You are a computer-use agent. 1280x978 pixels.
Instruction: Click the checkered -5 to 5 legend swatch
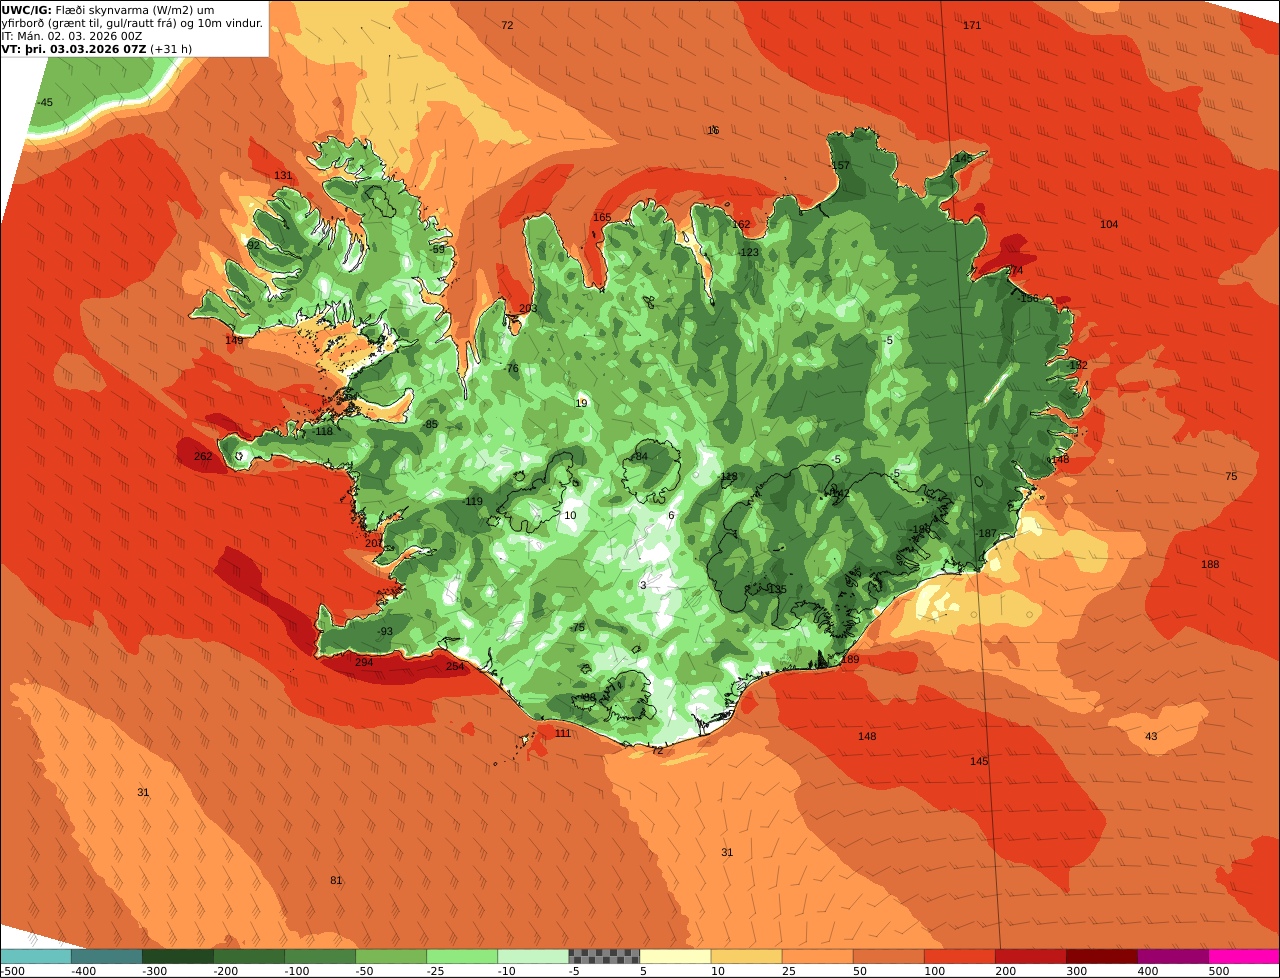(x=604, y=956)
